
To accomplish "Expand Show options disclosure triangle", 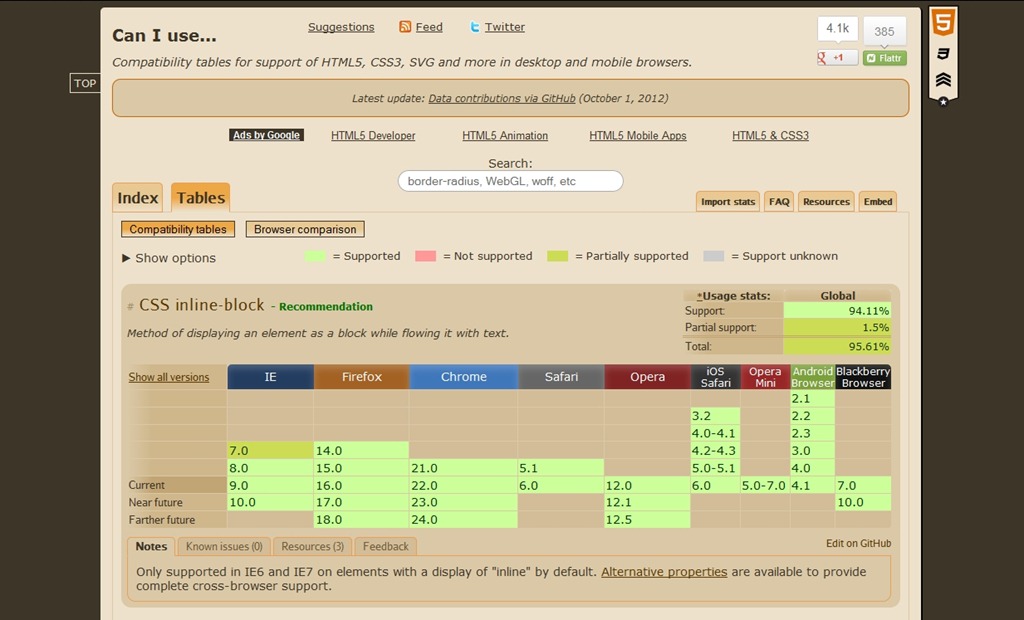I will tap(126, 258).
